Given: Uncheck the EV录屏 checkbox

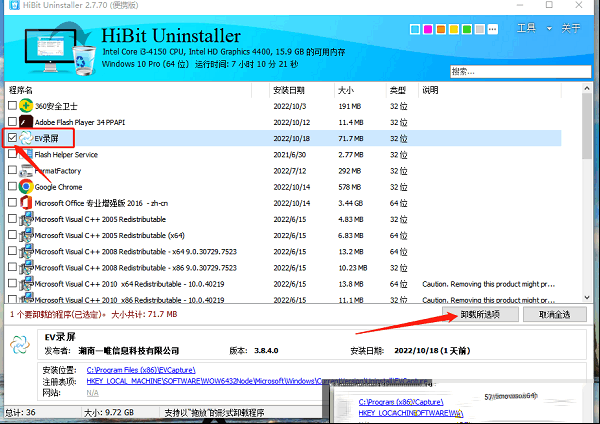Looking at the screenshot, I should [12, 137].
